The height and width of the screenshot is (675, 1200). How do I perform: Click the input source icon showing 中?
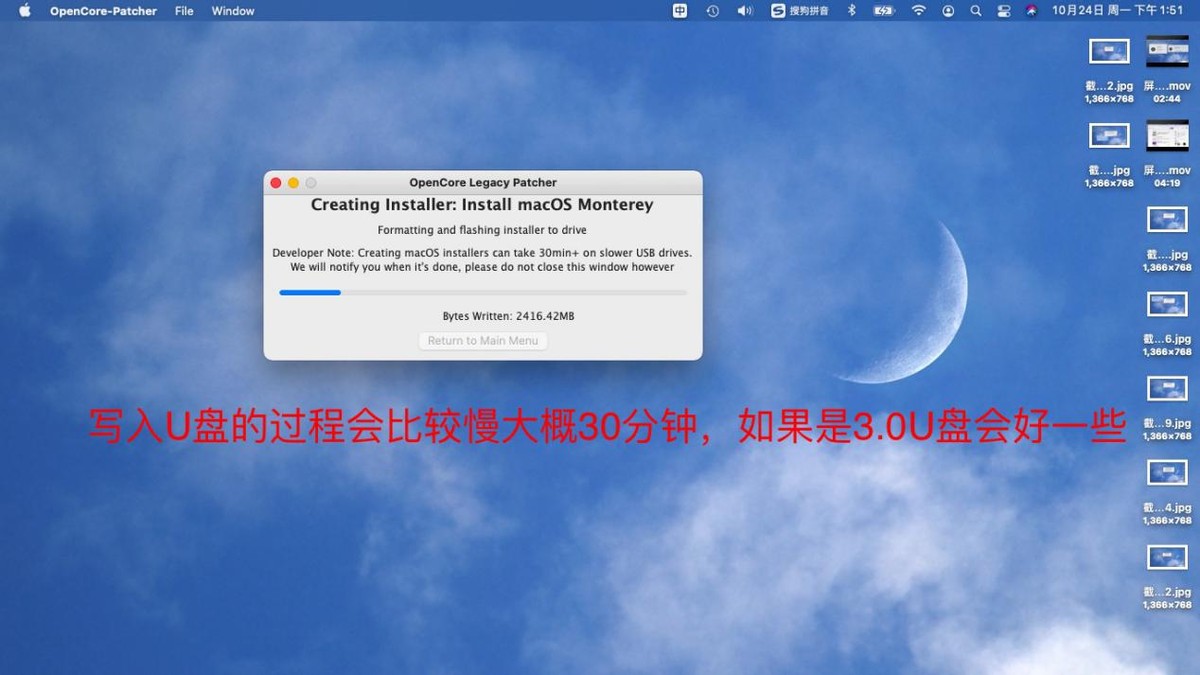[680, 11]
